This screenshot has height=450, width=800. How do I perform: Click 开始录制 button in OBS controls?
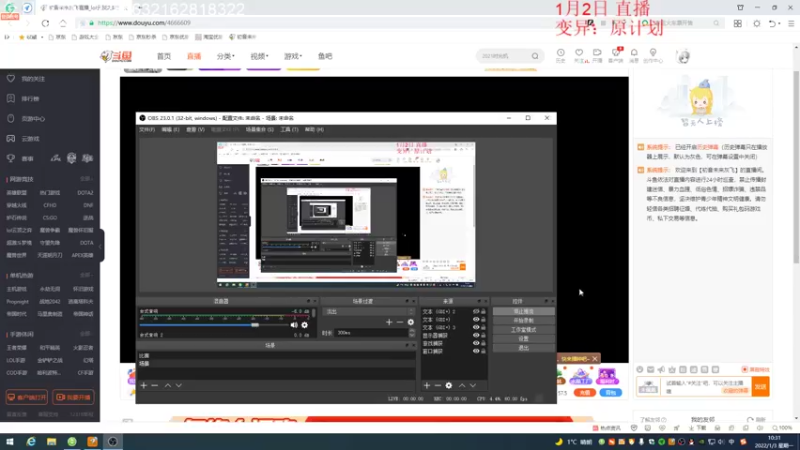tap(523, 320)
